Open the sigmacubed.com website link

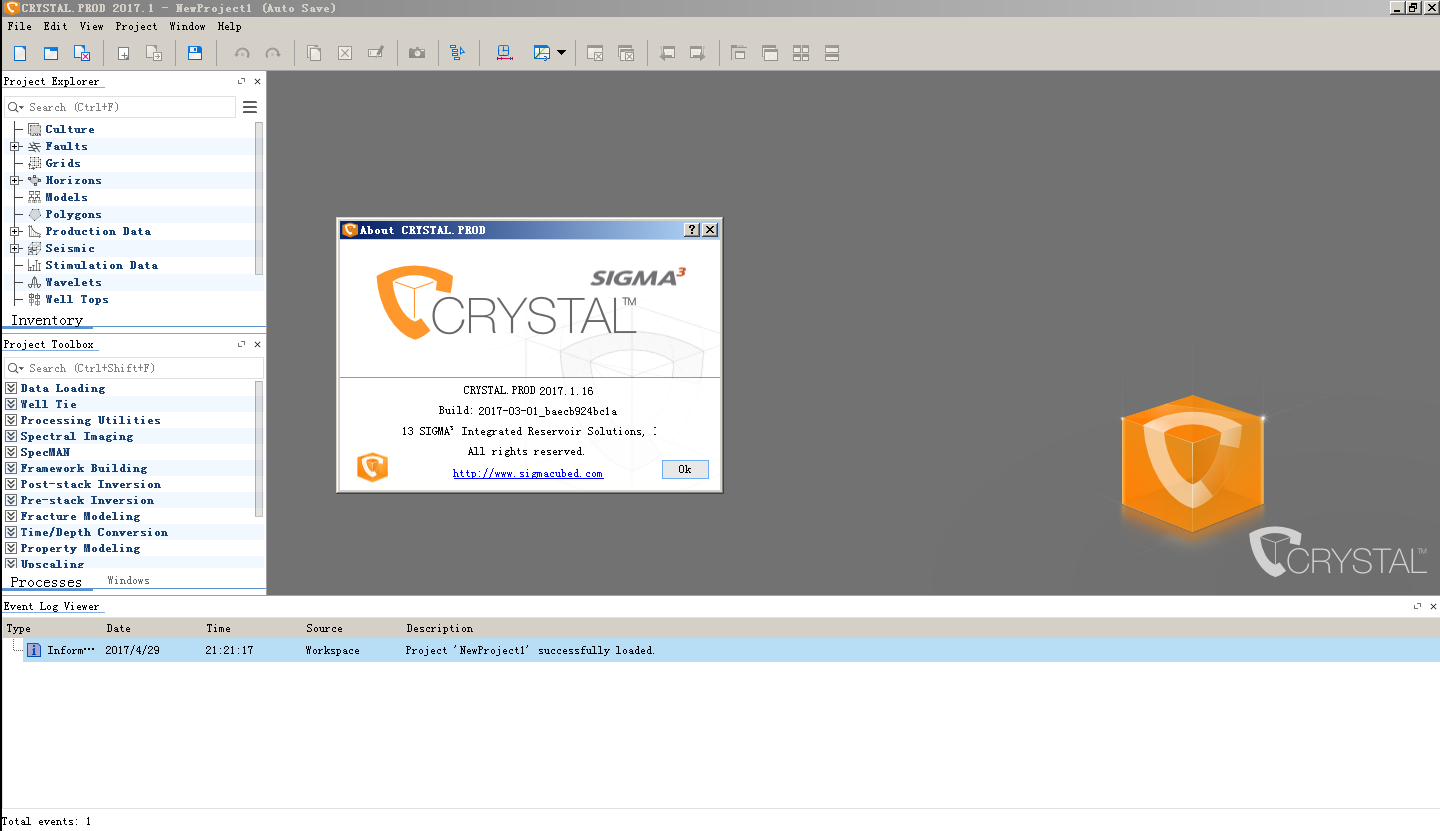(x=528, y=473)
